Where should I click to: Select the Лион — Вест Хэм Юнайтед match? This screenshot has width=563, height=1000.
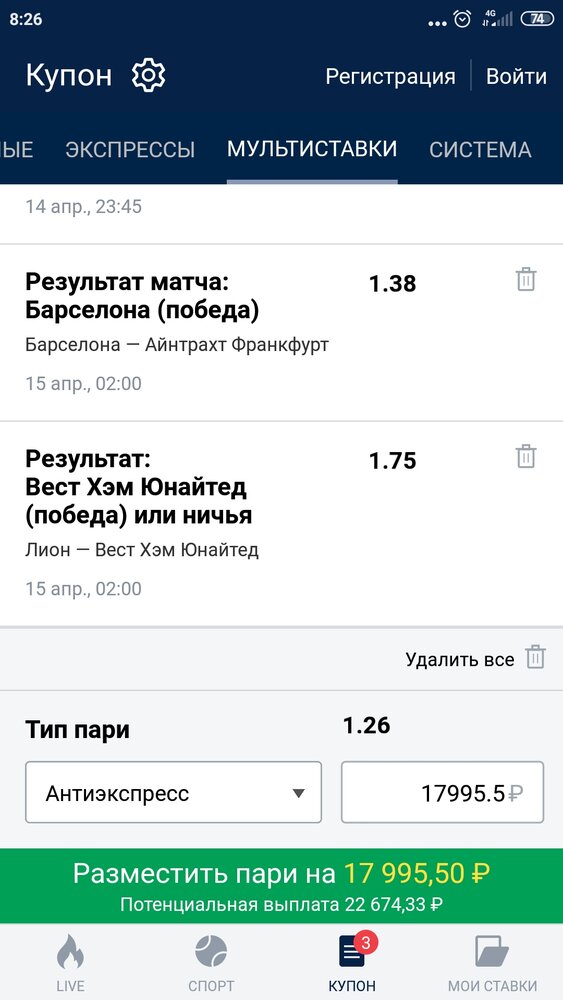[x=142, y=549]
